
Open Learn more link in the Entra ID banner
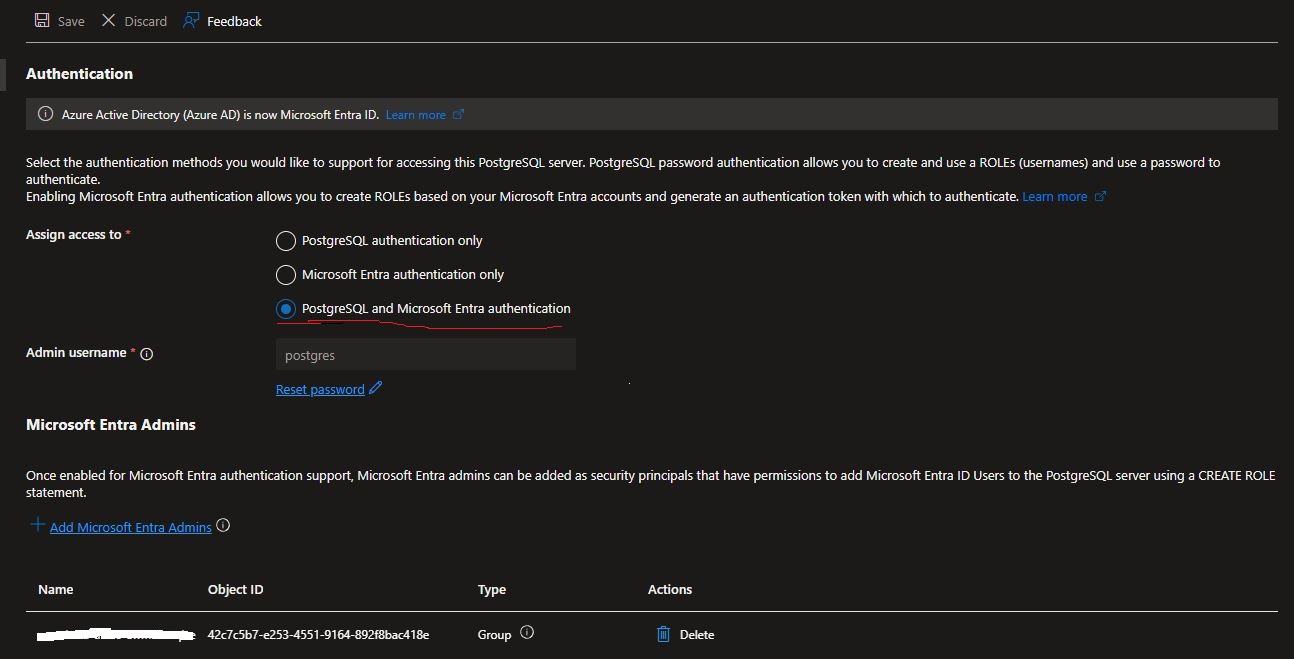416,115
